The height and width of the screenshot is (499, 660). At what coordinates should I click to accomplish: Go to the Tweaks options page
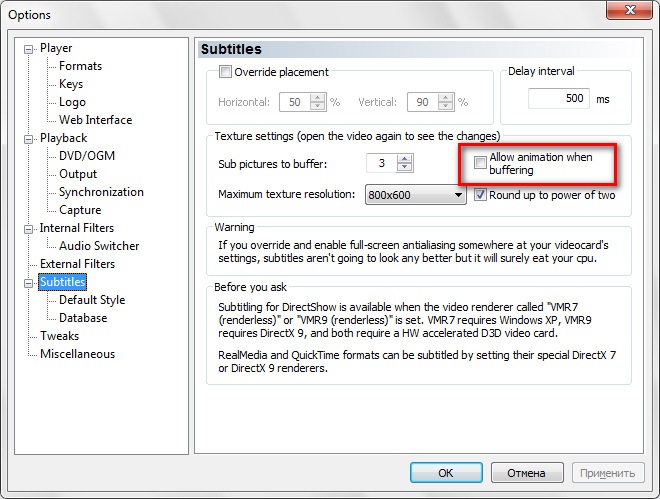[x=59, y=336]
